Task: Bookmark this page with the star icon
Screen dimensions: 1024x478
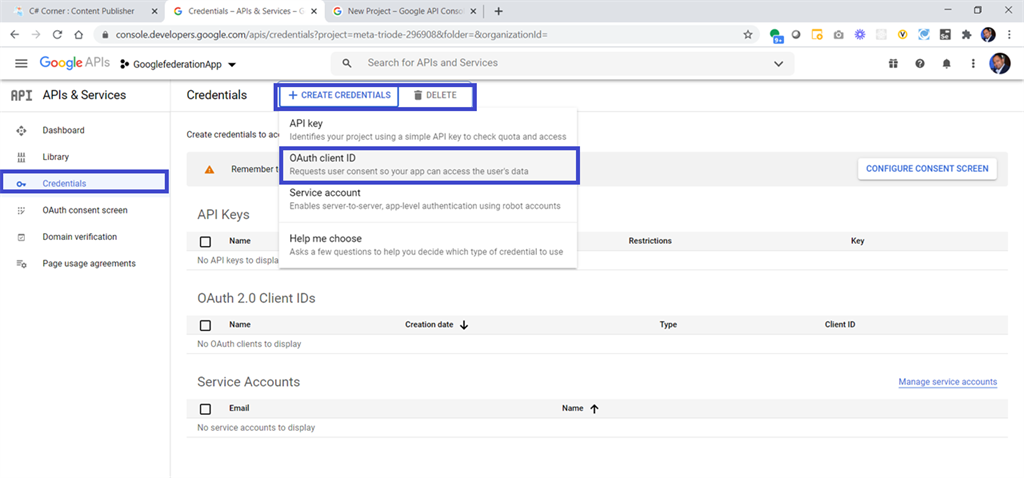Action: pyautogui.click(x=748, y=35)
